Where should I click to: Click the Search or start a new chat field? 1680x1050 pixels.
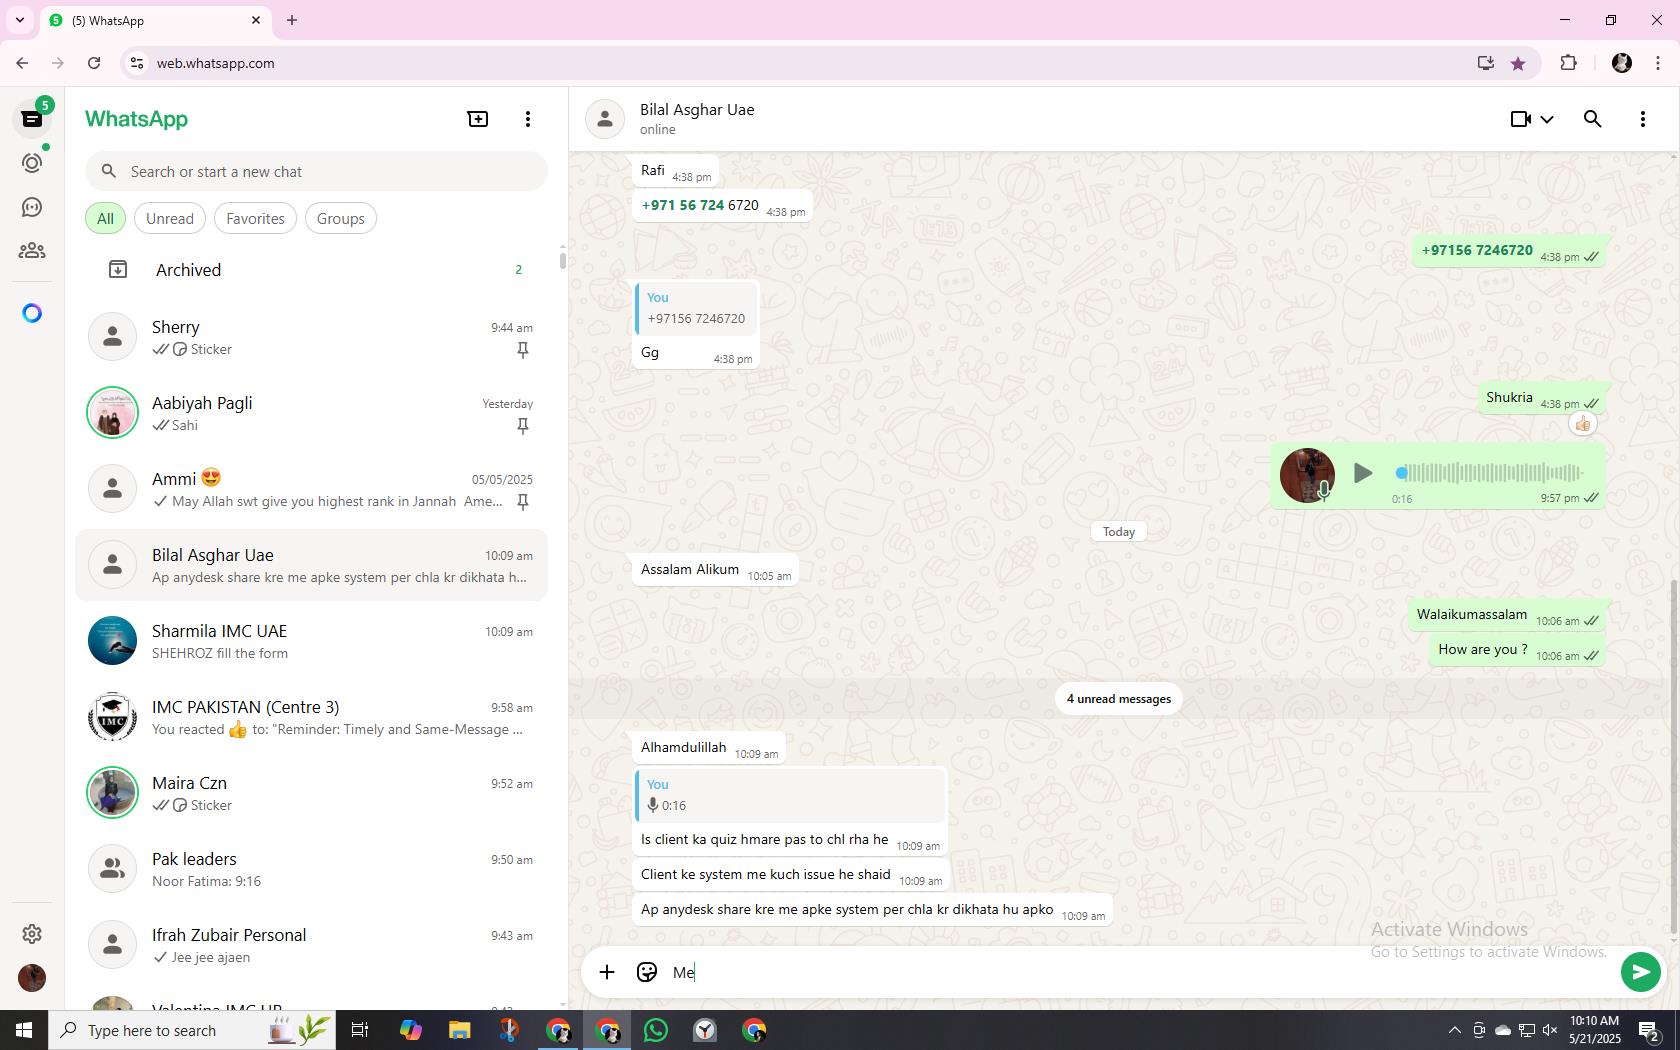(x=316, y=171)
